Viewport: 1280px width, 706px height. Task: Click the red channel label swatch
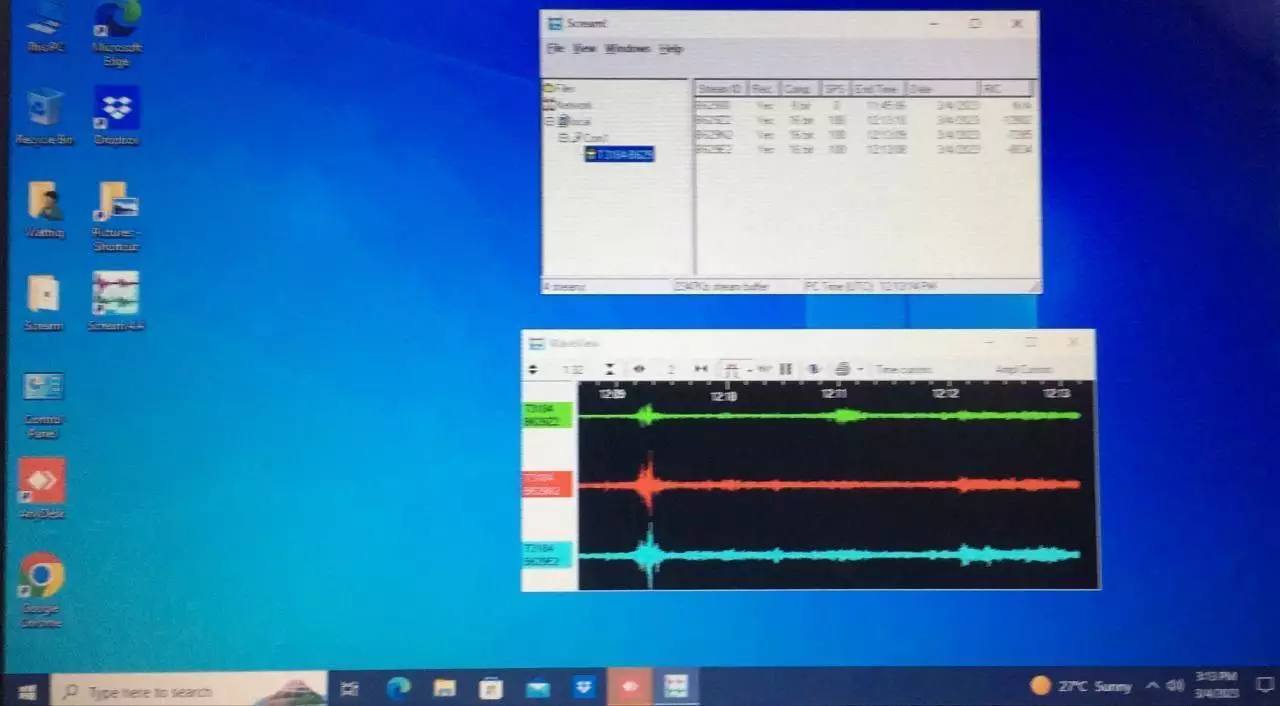547,484
